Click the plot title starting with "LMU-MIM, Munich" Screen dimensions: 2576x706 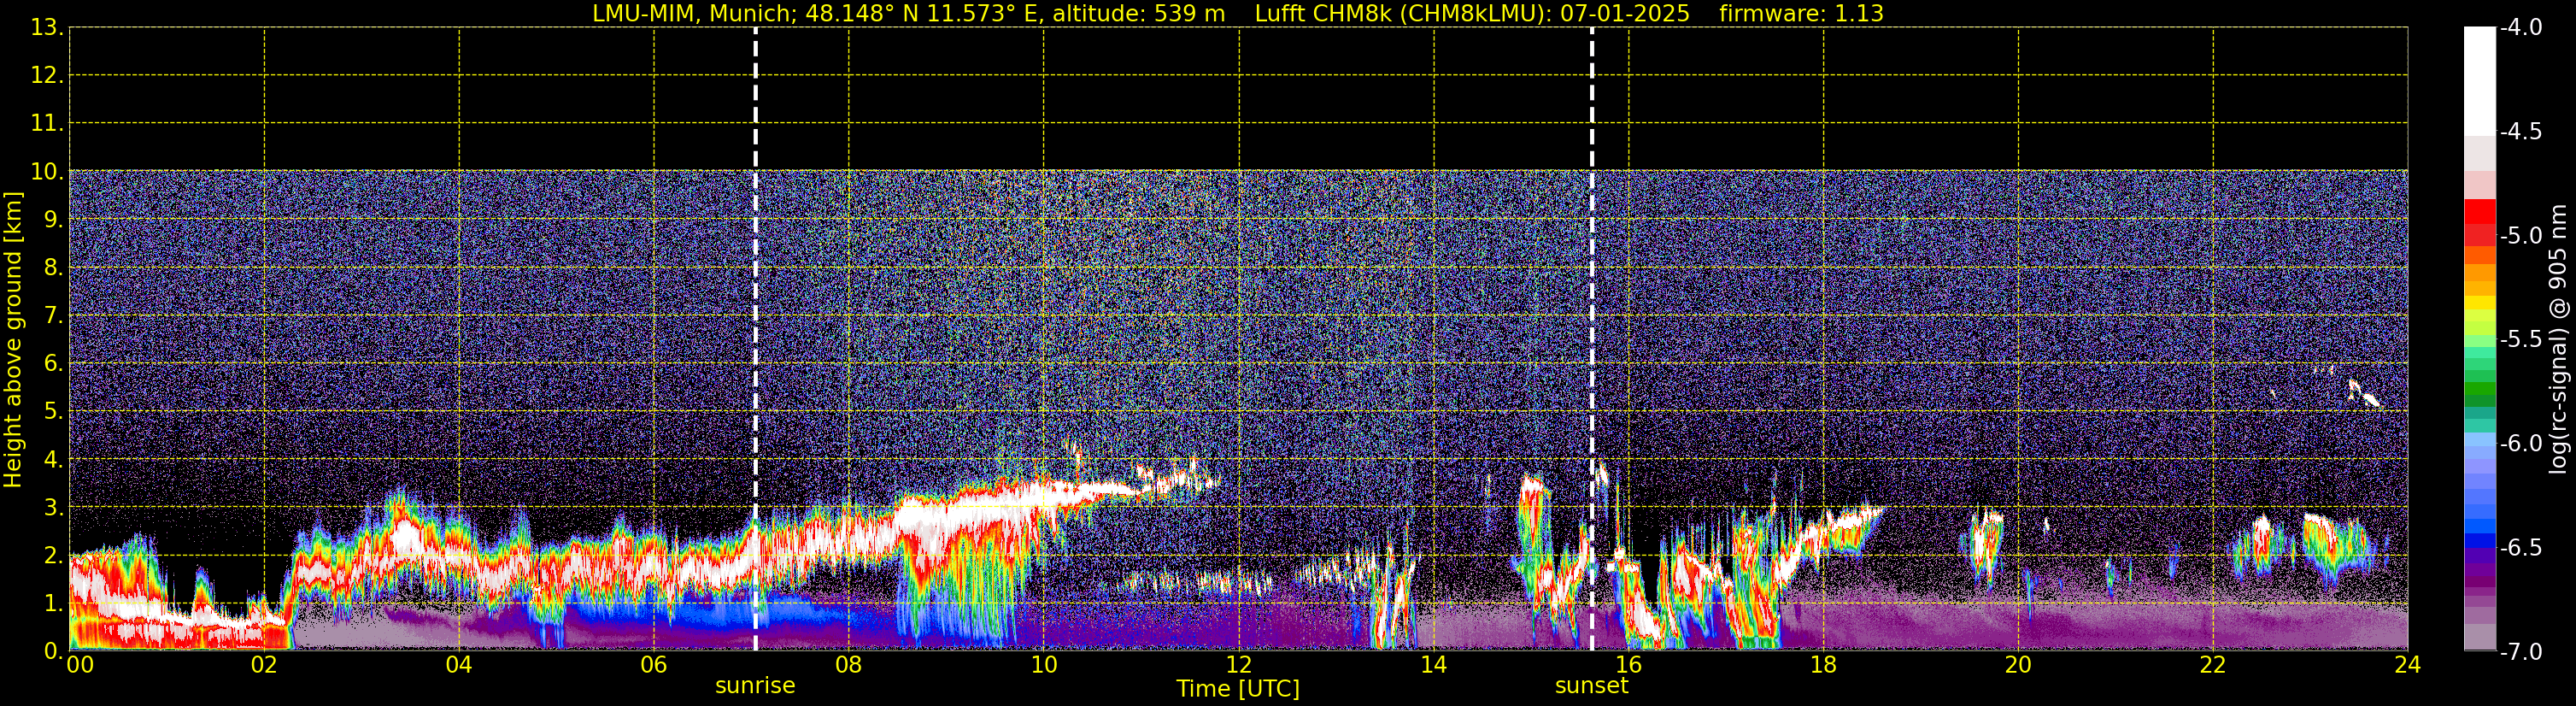(1238, 13)
